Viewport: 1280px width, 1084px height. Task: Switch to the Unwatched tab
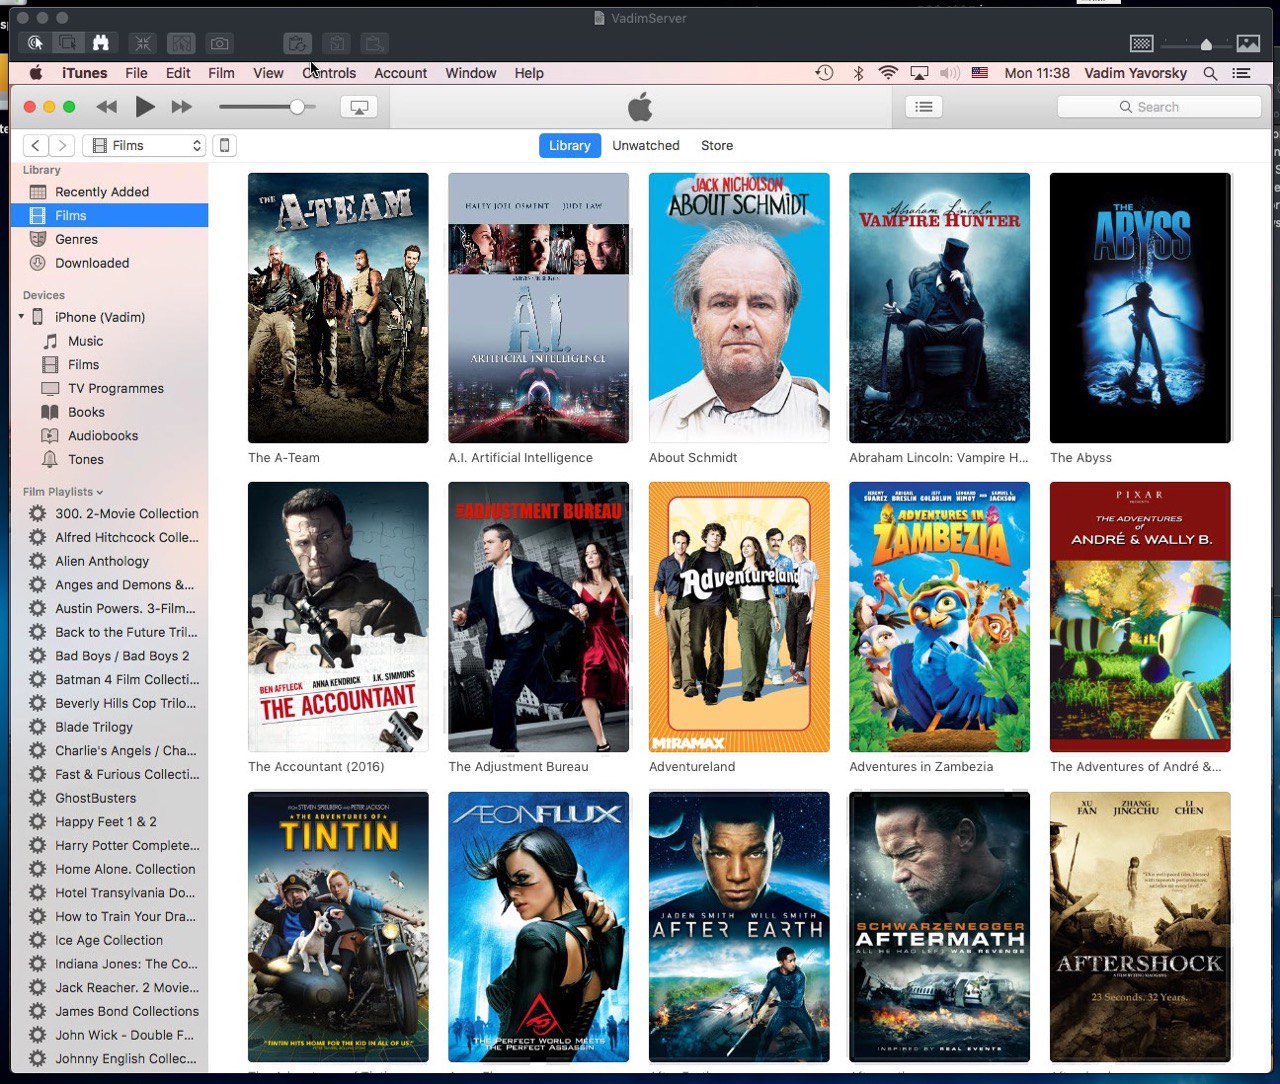[646, 145]
